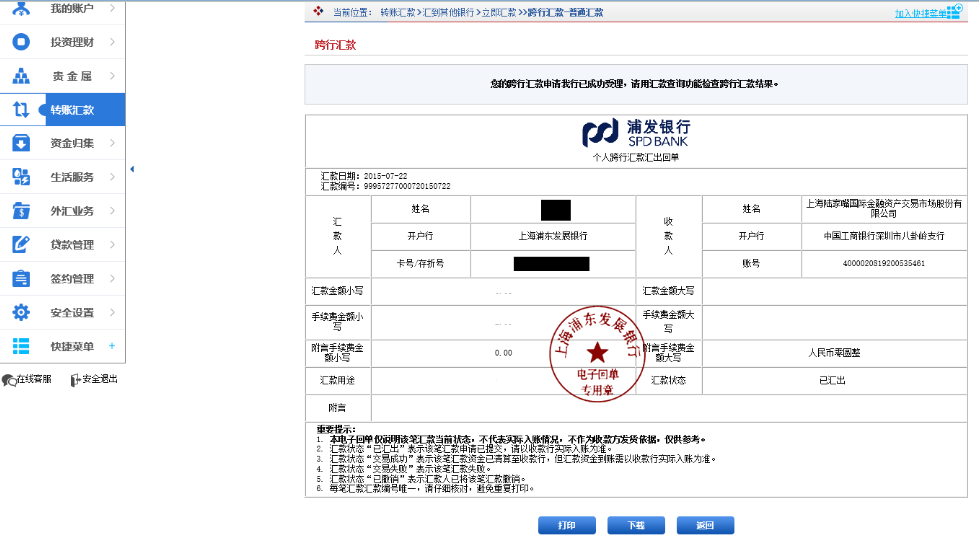This screenshot has height=540, width=979.
Task: Click the 快捷菜单 list icon
Action: tap(21, 346)
